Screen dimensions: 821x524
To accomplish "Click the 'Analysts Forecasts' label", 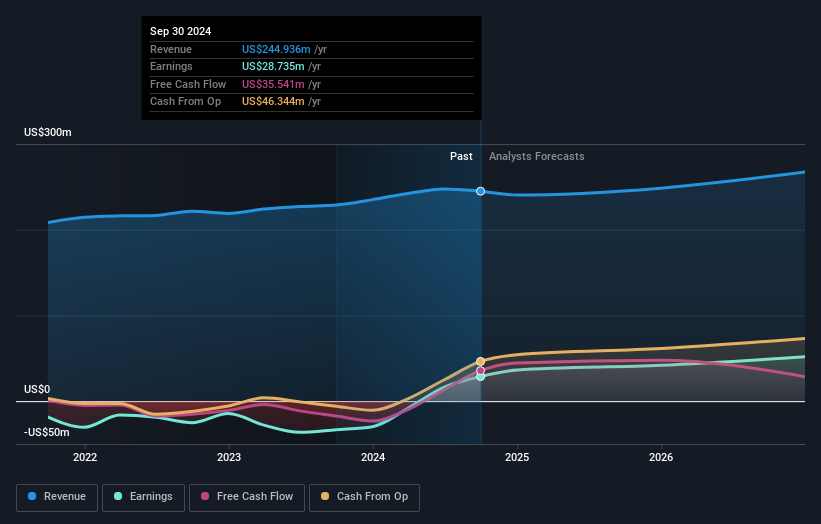I will click(x=537, y=156).
